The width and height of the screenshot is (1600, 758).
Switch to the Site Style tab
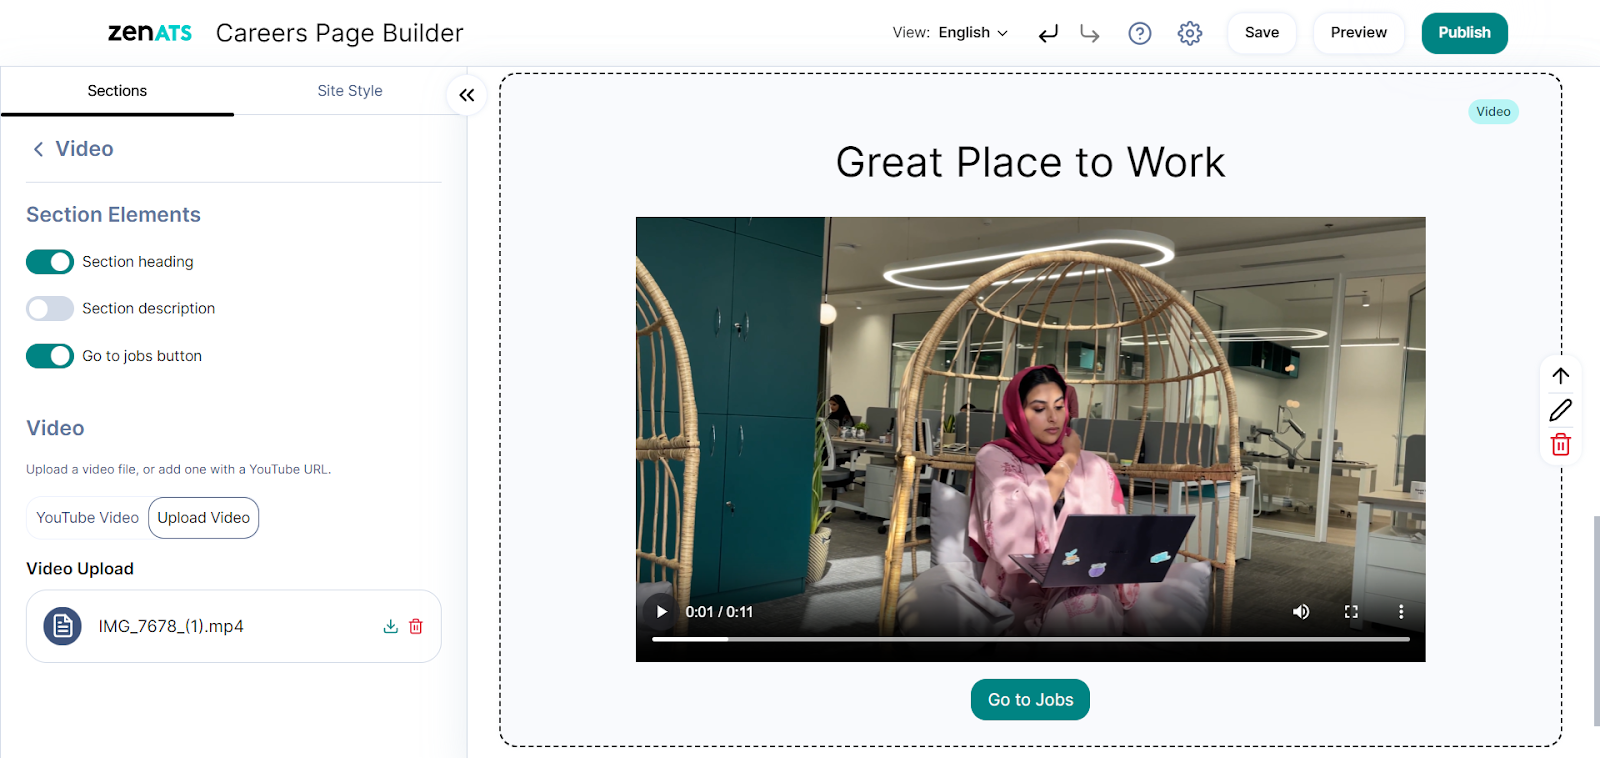click(350, 91)
